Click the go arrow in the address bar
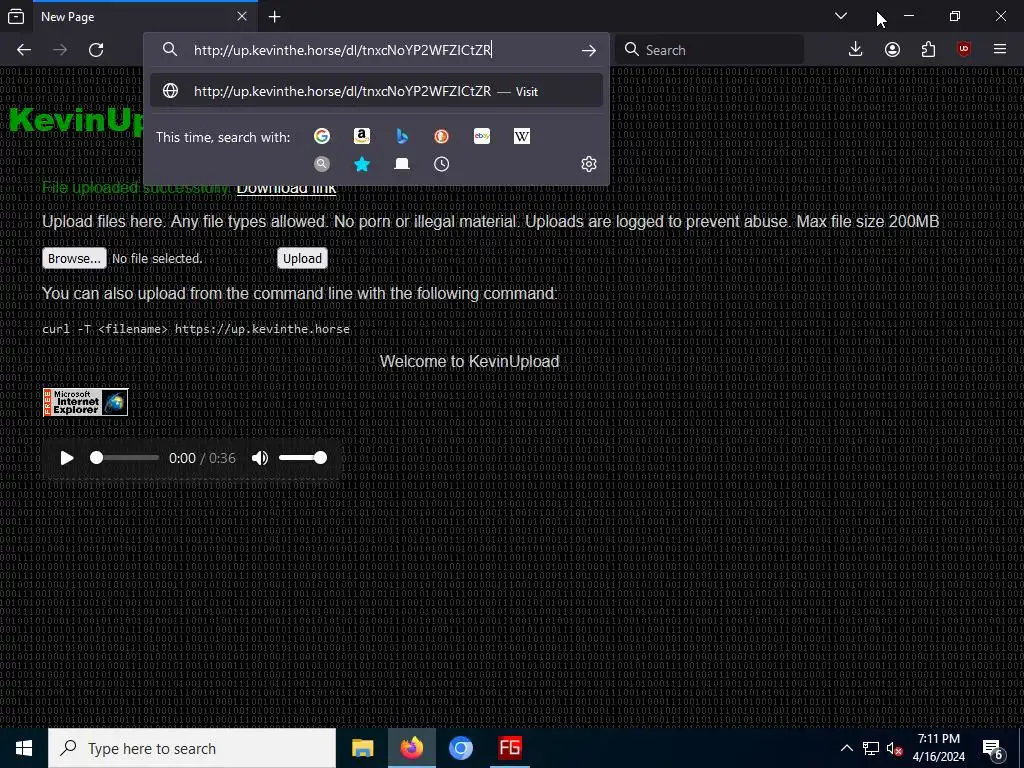The height and width of the screenshot is (768, 1024). [x=589, y=50]
